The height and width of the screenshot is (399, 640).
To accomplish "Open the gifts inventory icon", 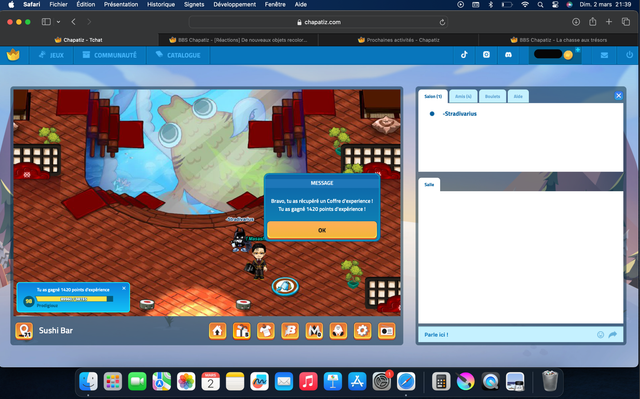I will click(x=242, y=331).
